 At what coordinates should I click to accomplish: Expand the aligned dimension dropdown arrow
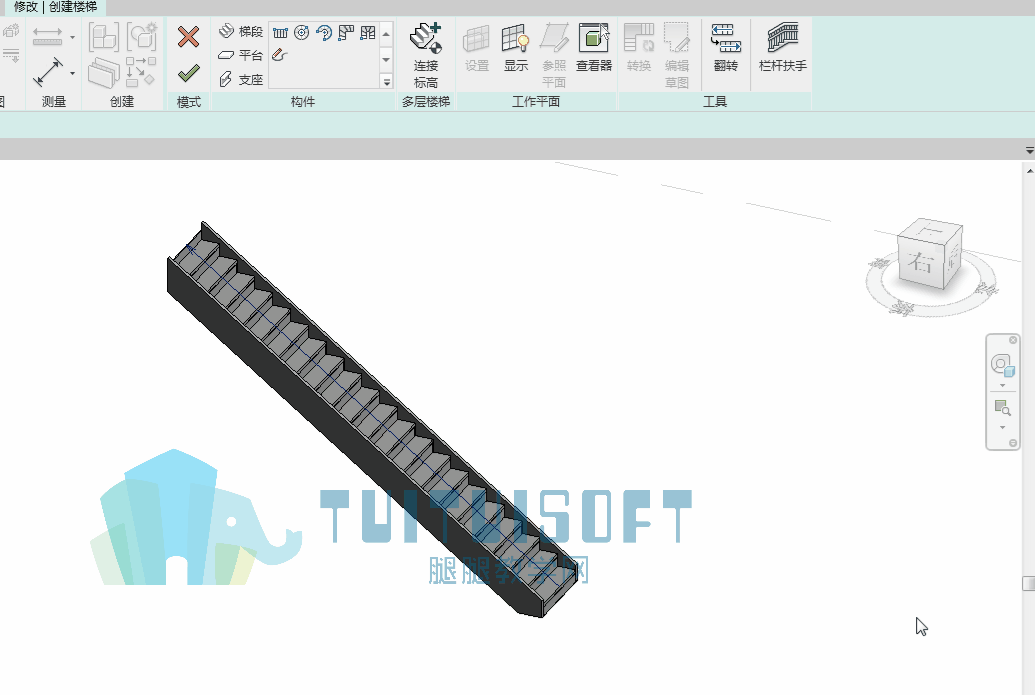coord(73,37)
